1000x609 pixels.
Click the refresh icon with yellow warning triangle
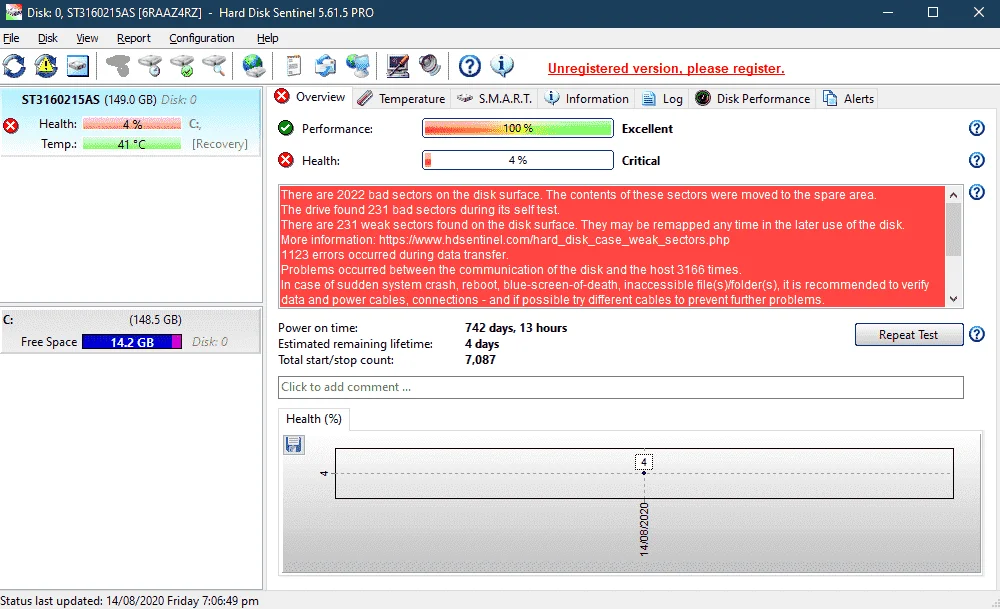46,66
